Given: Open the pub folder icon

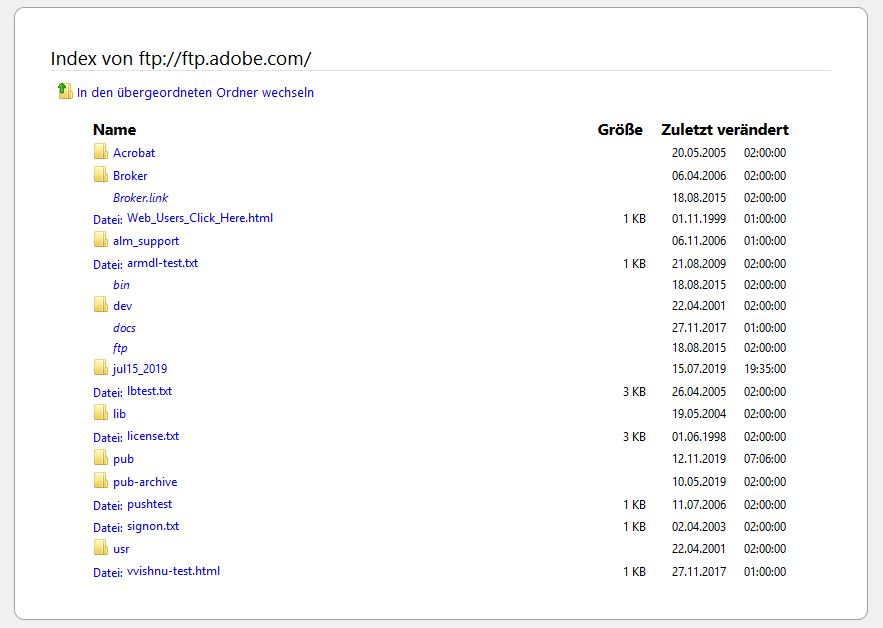Looking at the screenshot, I should 100,458.
